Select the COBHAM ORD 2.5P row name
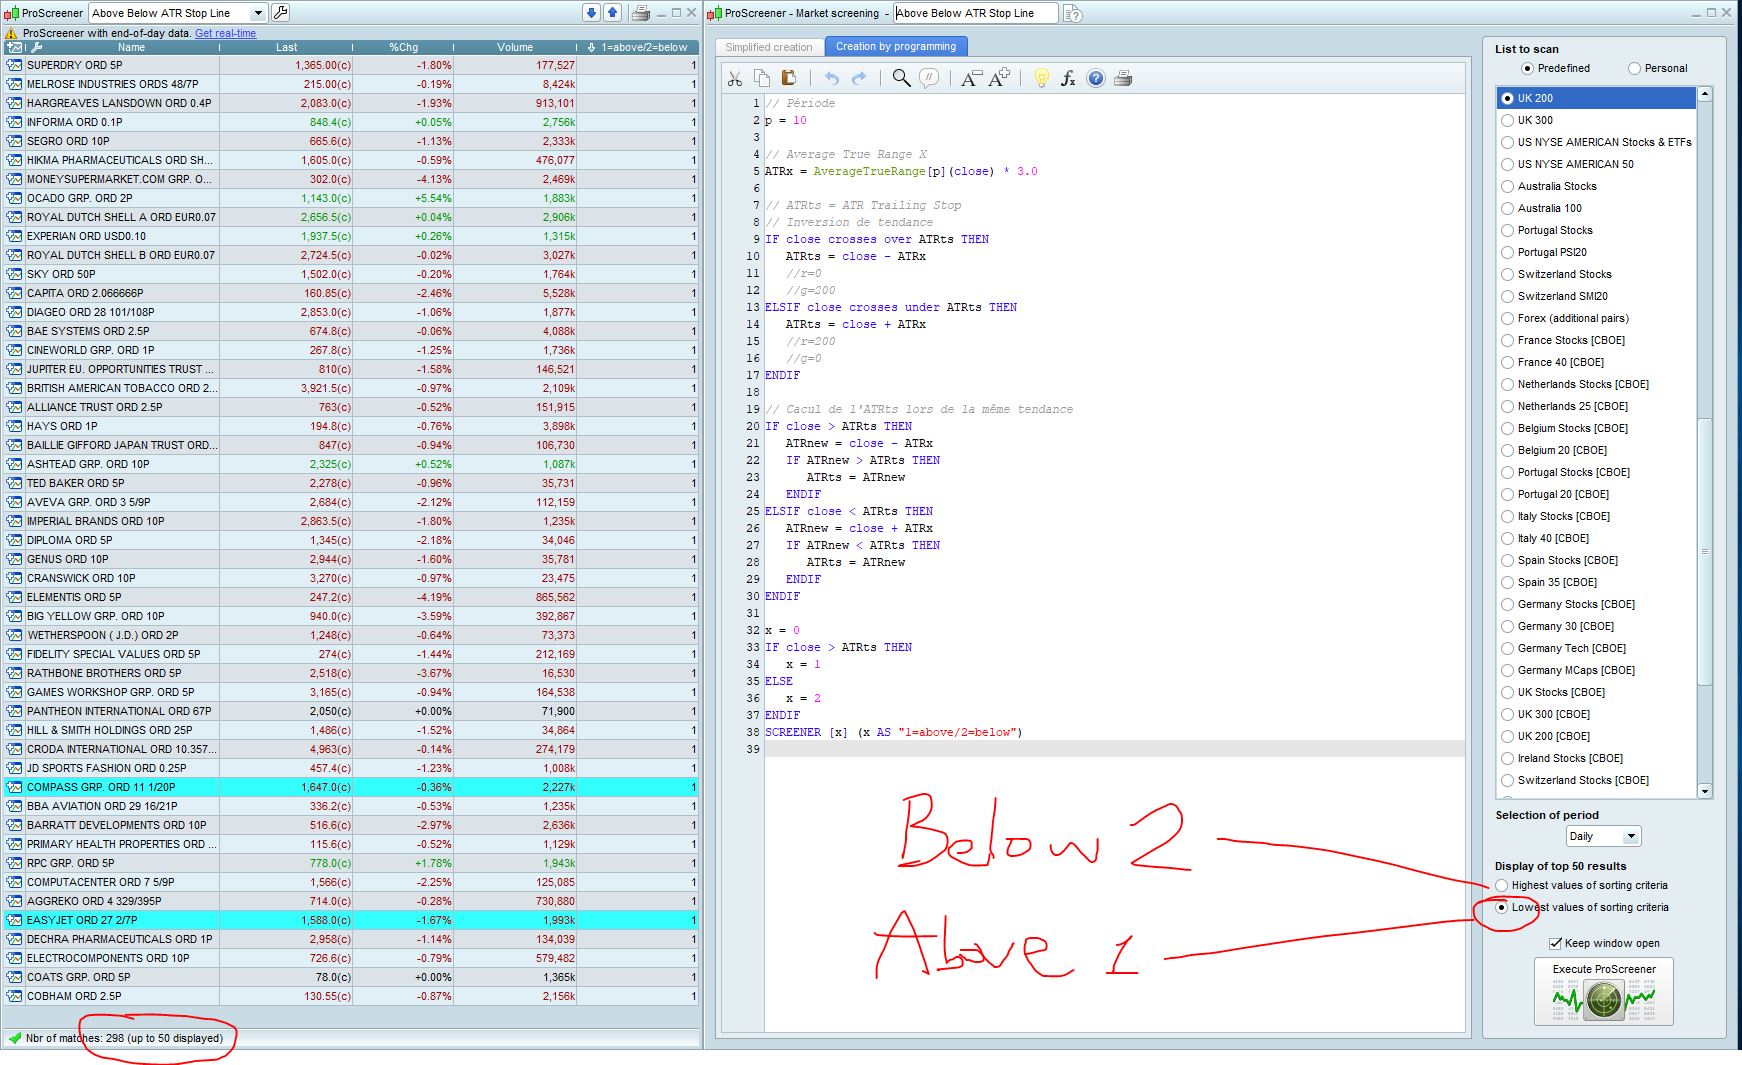This screenshot has height=1065, width=1742. 74,996
